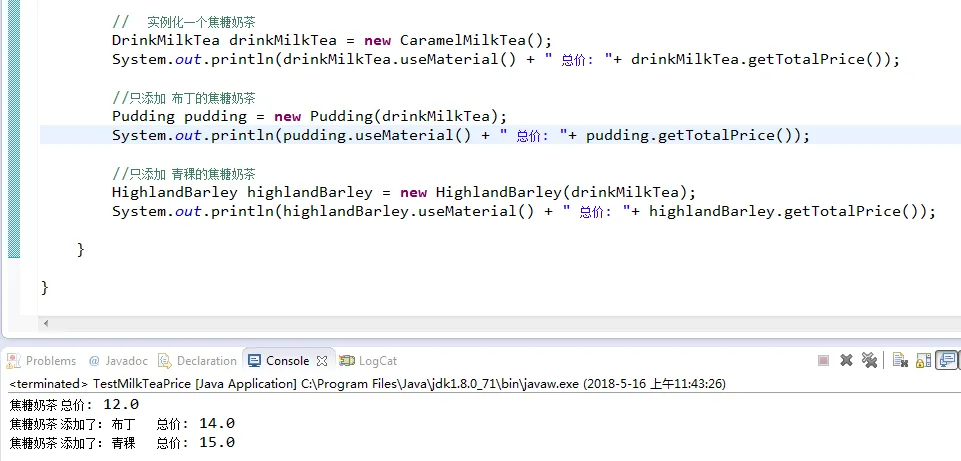Click 'highlandBarley.useMaterial()' in last println
Image resolution: width=961 pixels, height=461 pixels.
click(x=409, y=211)
